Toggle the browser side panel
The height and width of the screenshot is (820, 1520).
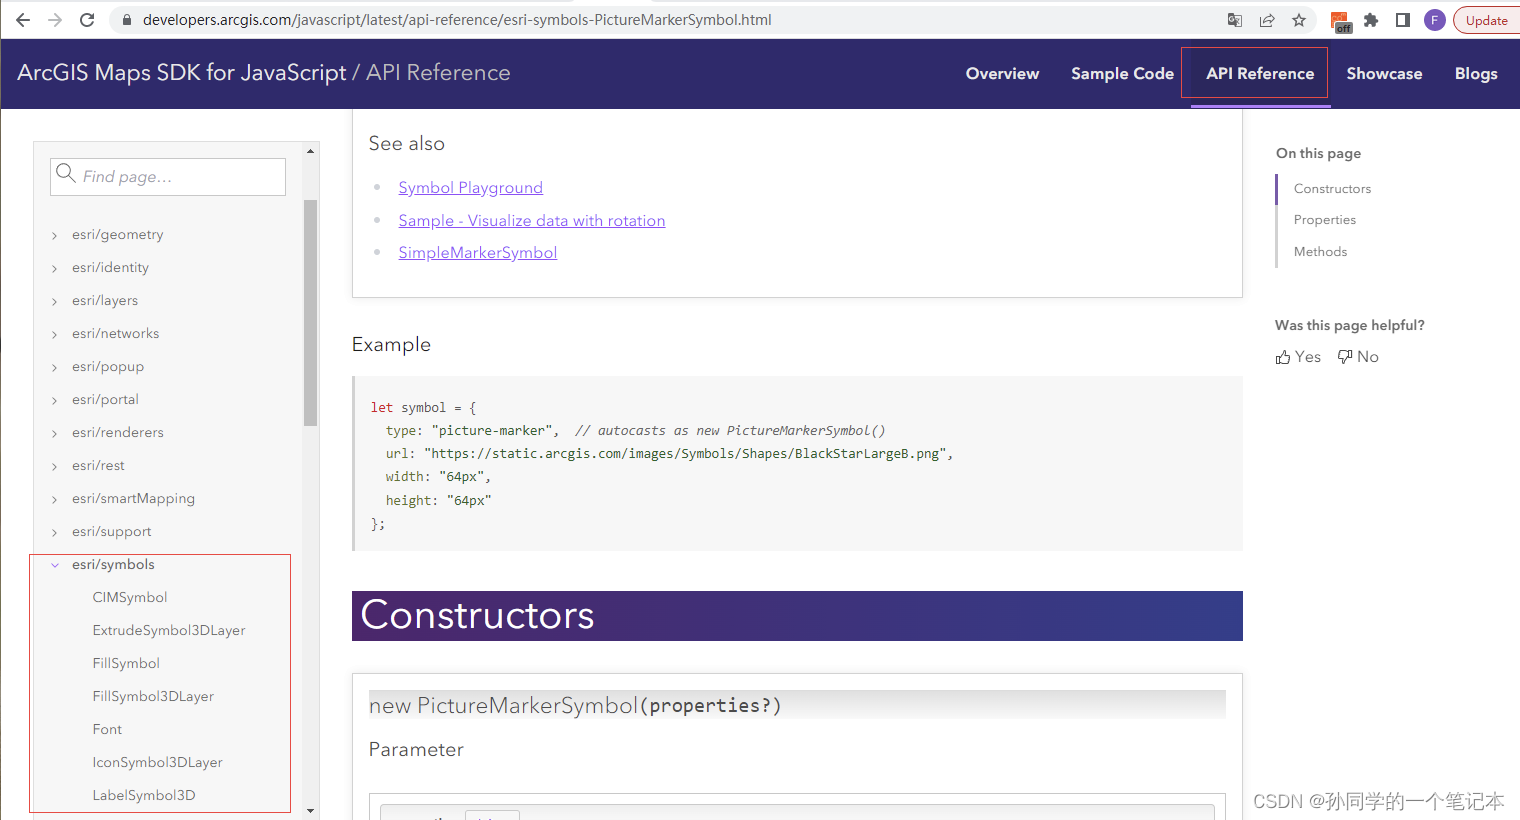point(1403,20)
